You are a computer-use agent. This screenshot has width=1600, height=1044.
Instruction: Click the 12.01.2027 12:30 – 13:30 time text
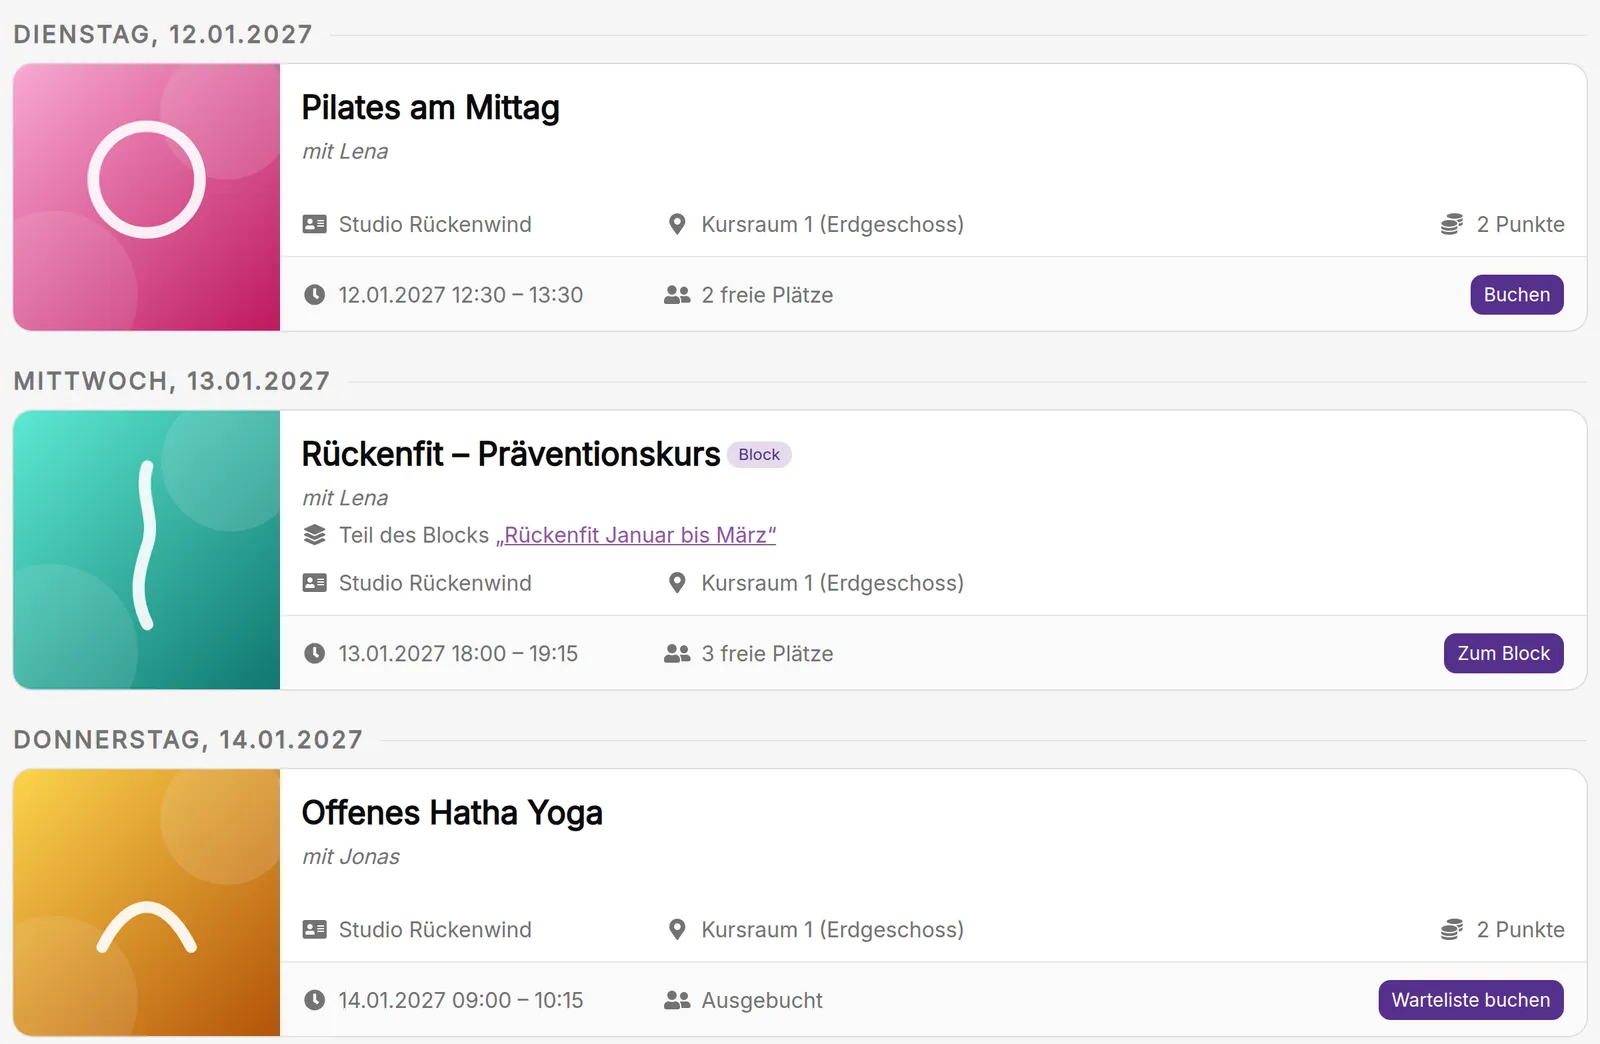click(460, 295)
